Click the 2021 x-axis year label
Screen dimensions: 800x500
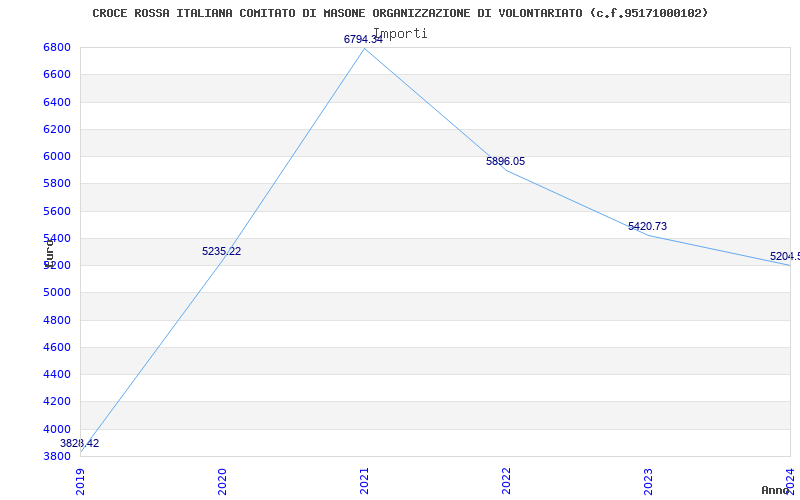[x=364, y=481]
